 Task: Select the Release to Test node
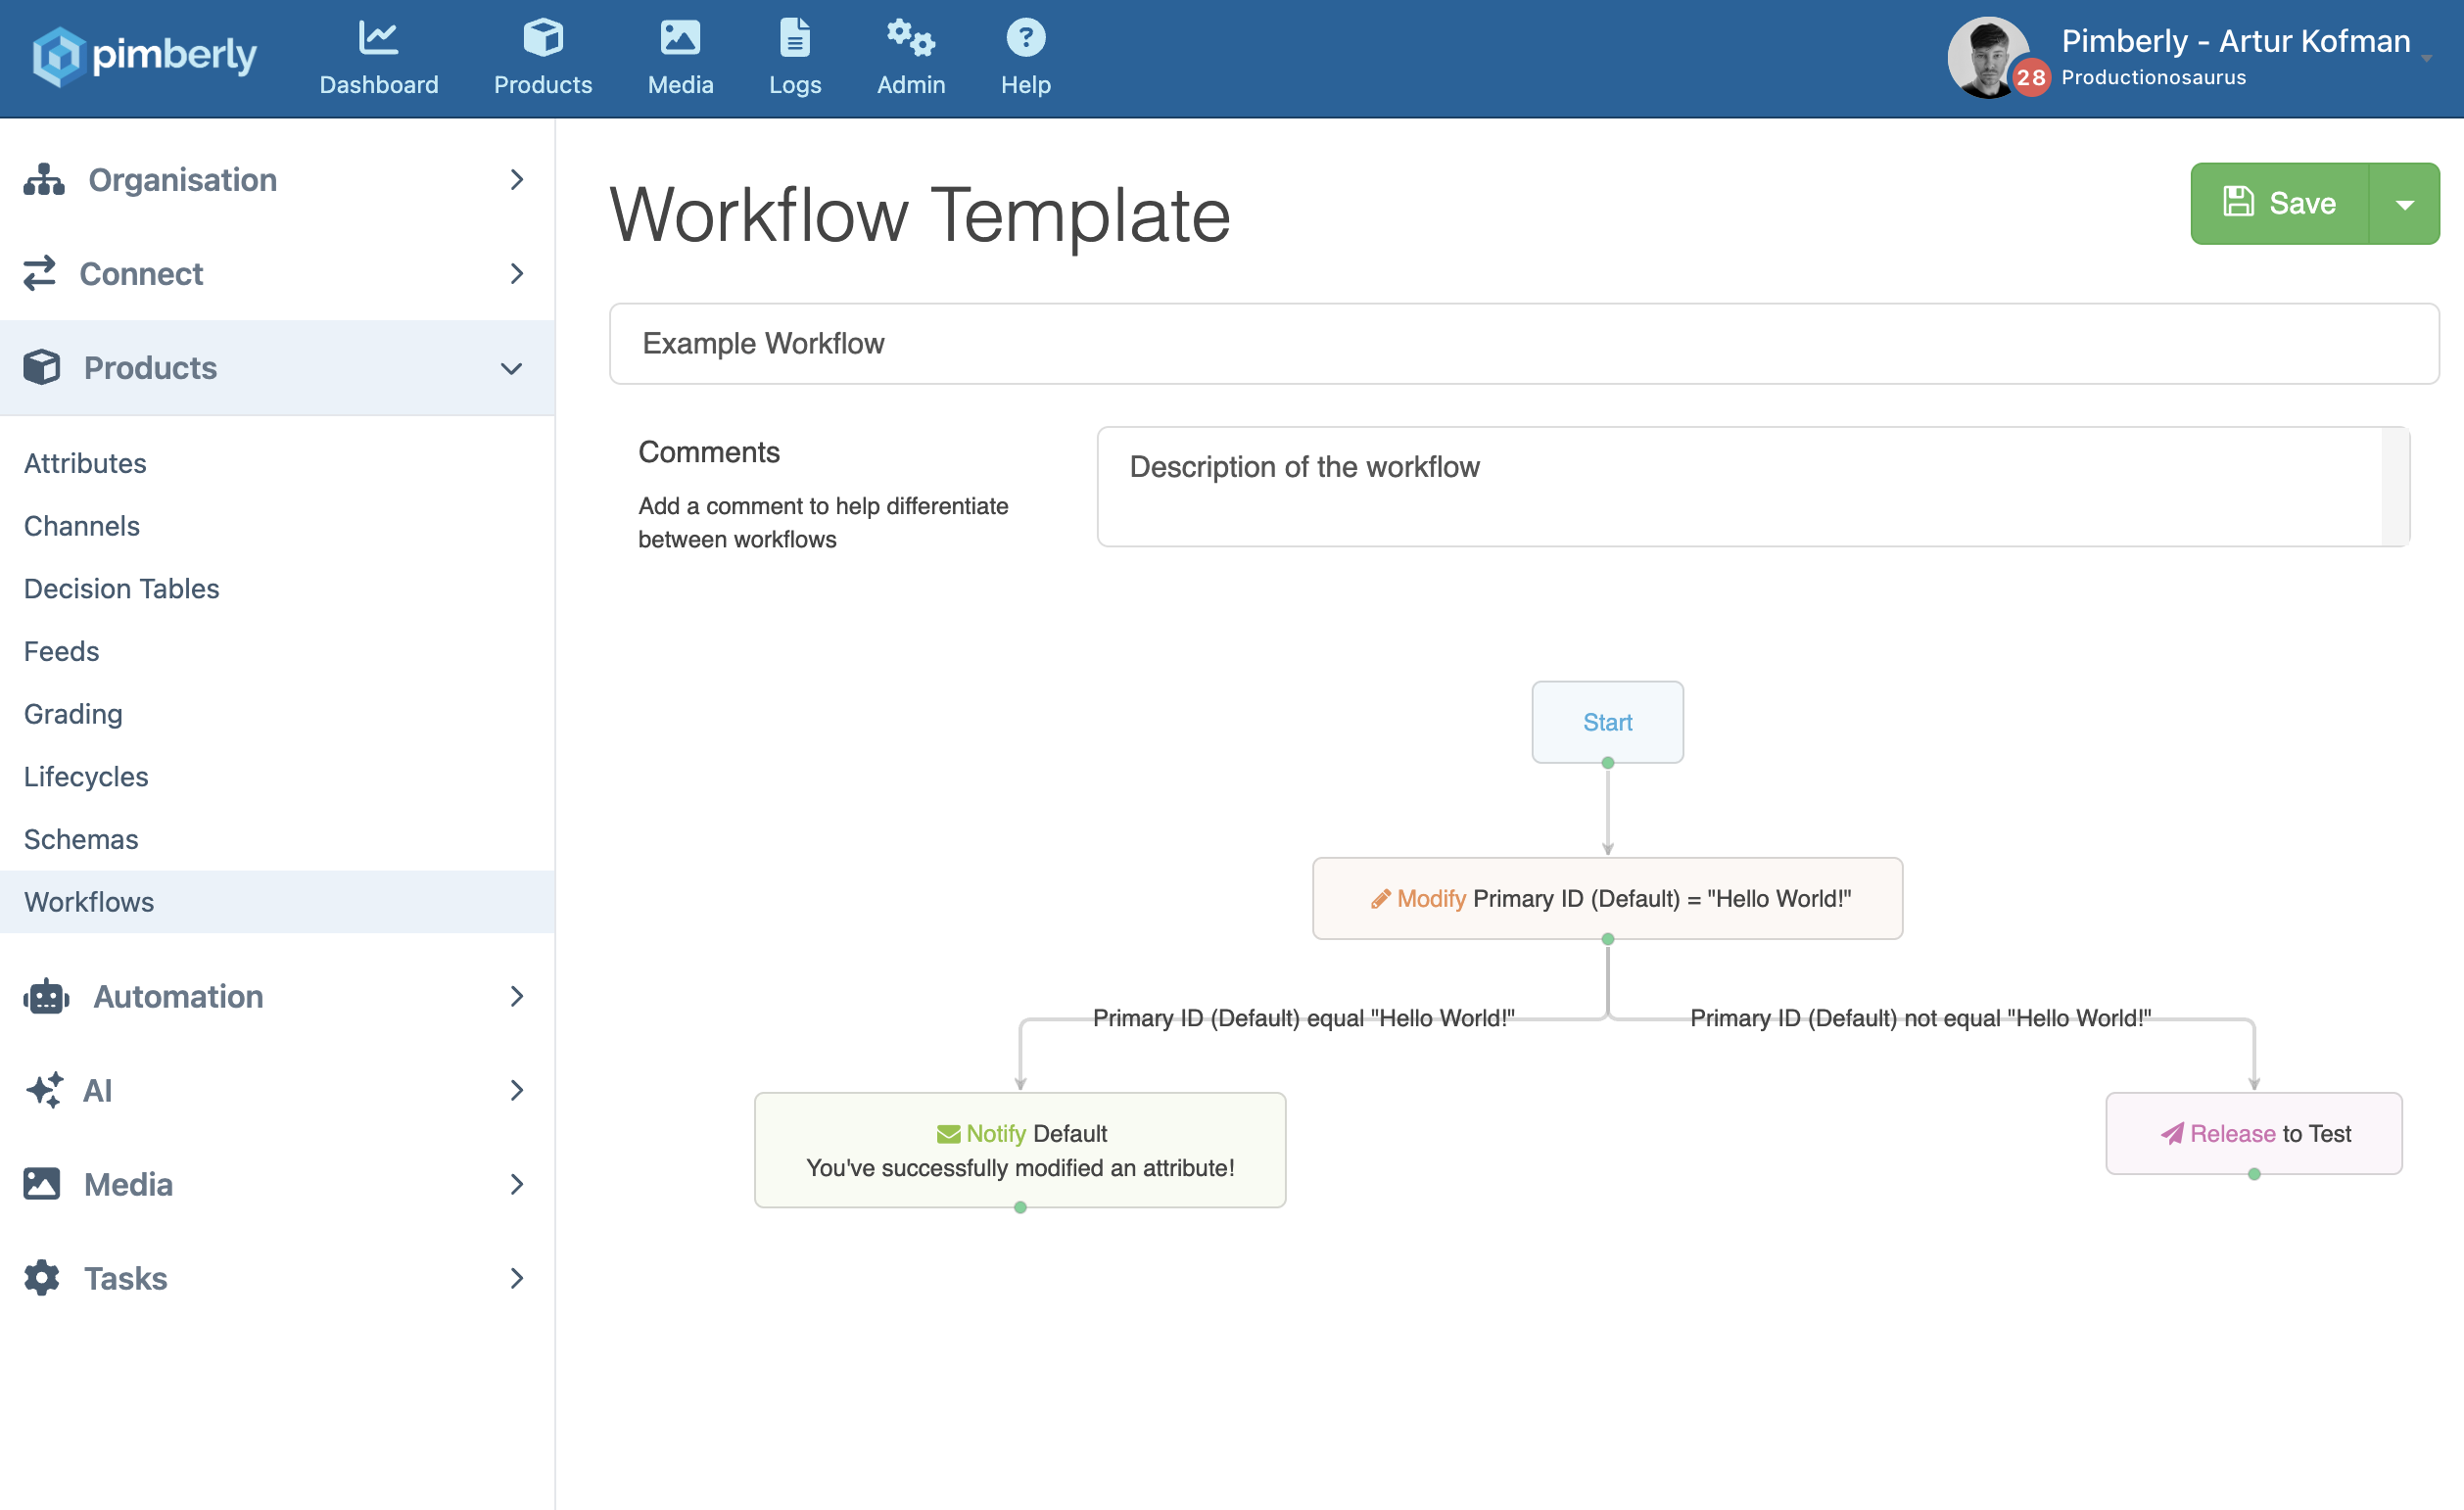tap(2253, 1133)
